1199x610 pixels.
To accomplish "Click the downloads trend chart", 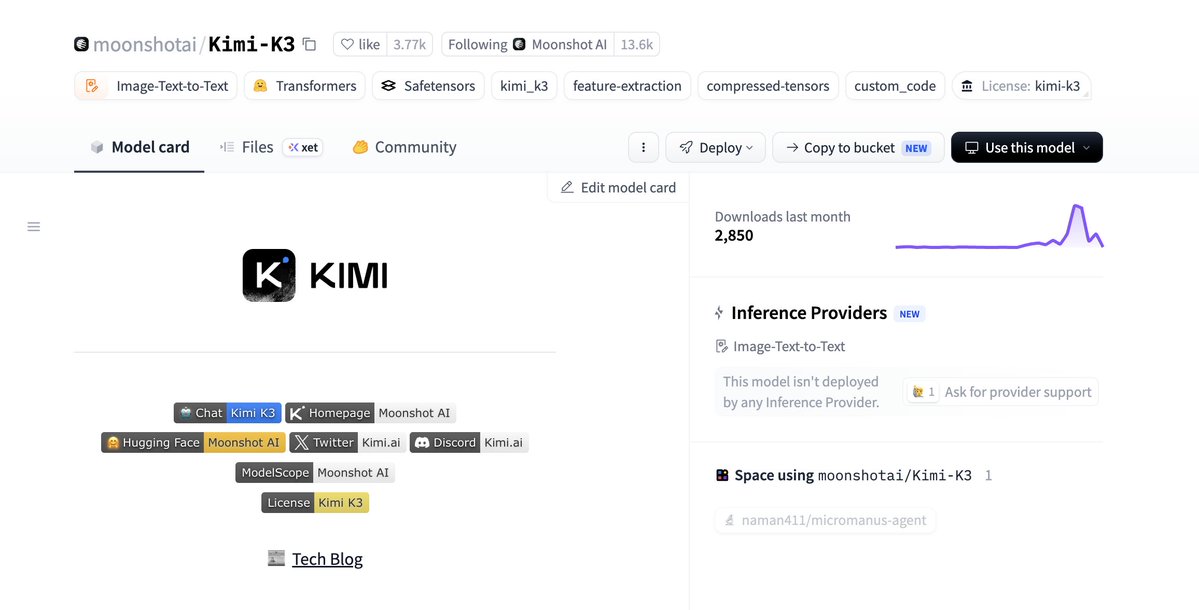I will pos(999,227).
